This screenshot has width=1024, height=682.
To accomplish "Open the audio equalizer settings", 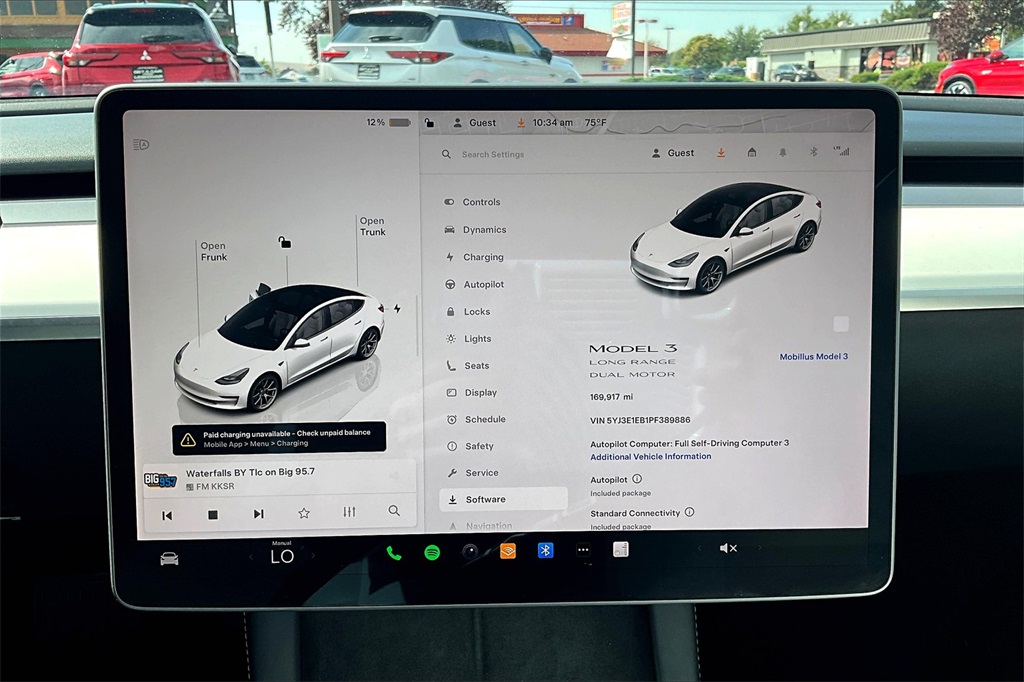I will click(349, 512).
